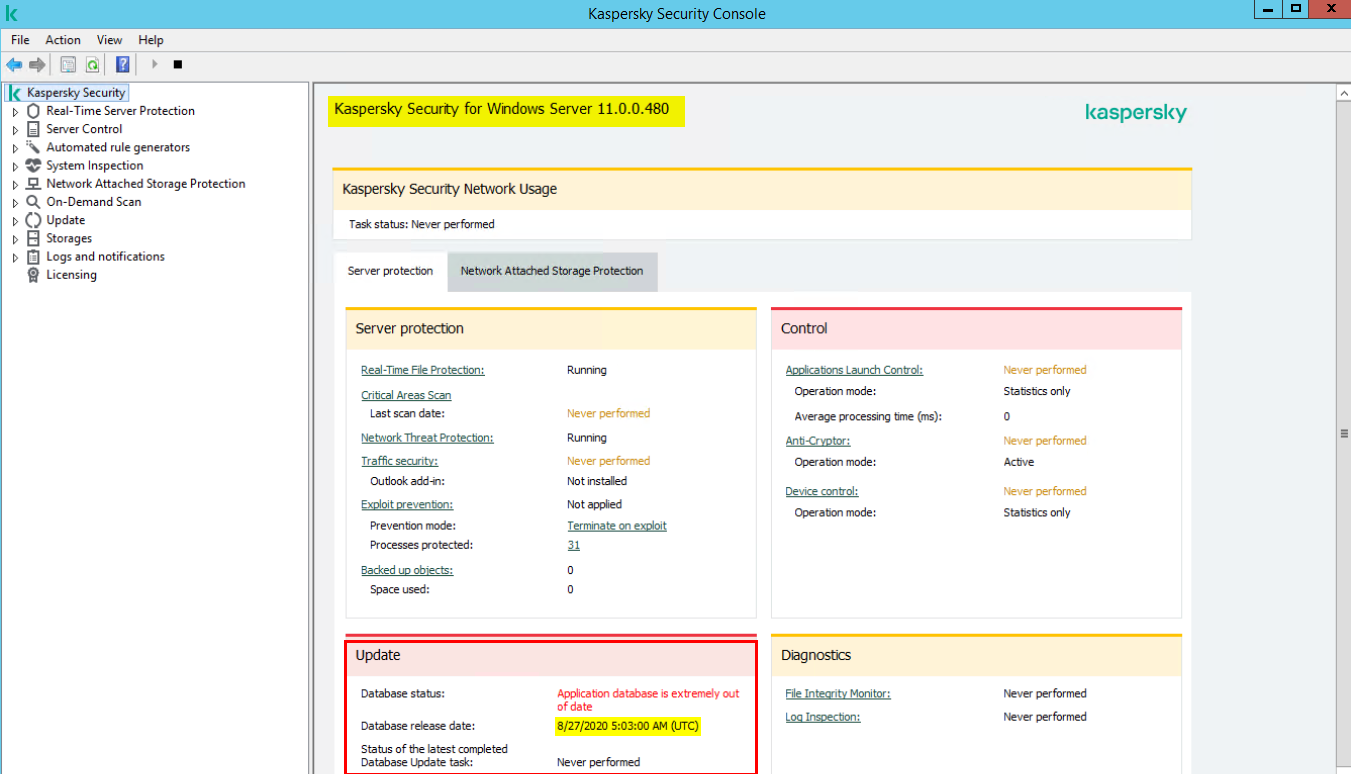
Task: Click "Task status: Never performed" text
Action: (422, 224)
